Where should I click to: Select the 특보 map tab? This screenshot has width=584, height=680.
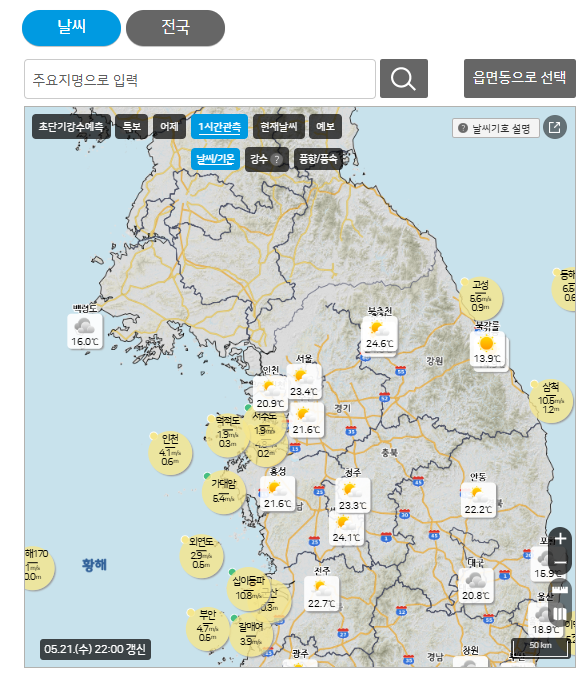tap(132, 127)
